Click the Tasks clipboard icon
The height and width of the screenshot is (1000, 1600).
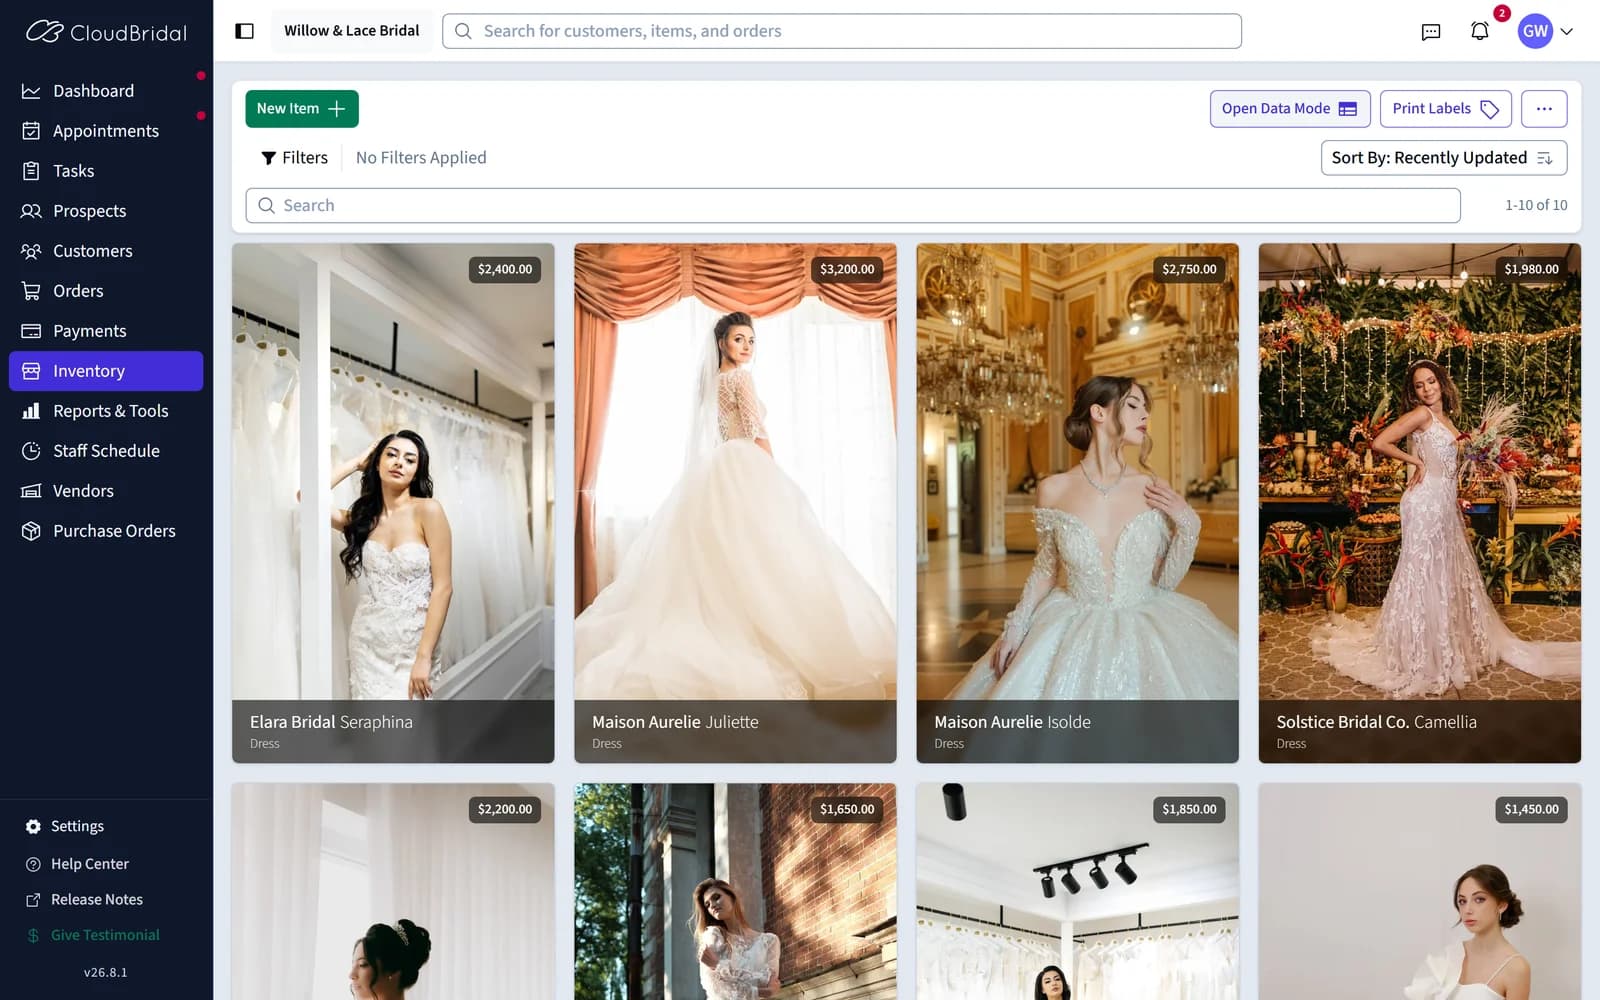[x=31, y=171]
